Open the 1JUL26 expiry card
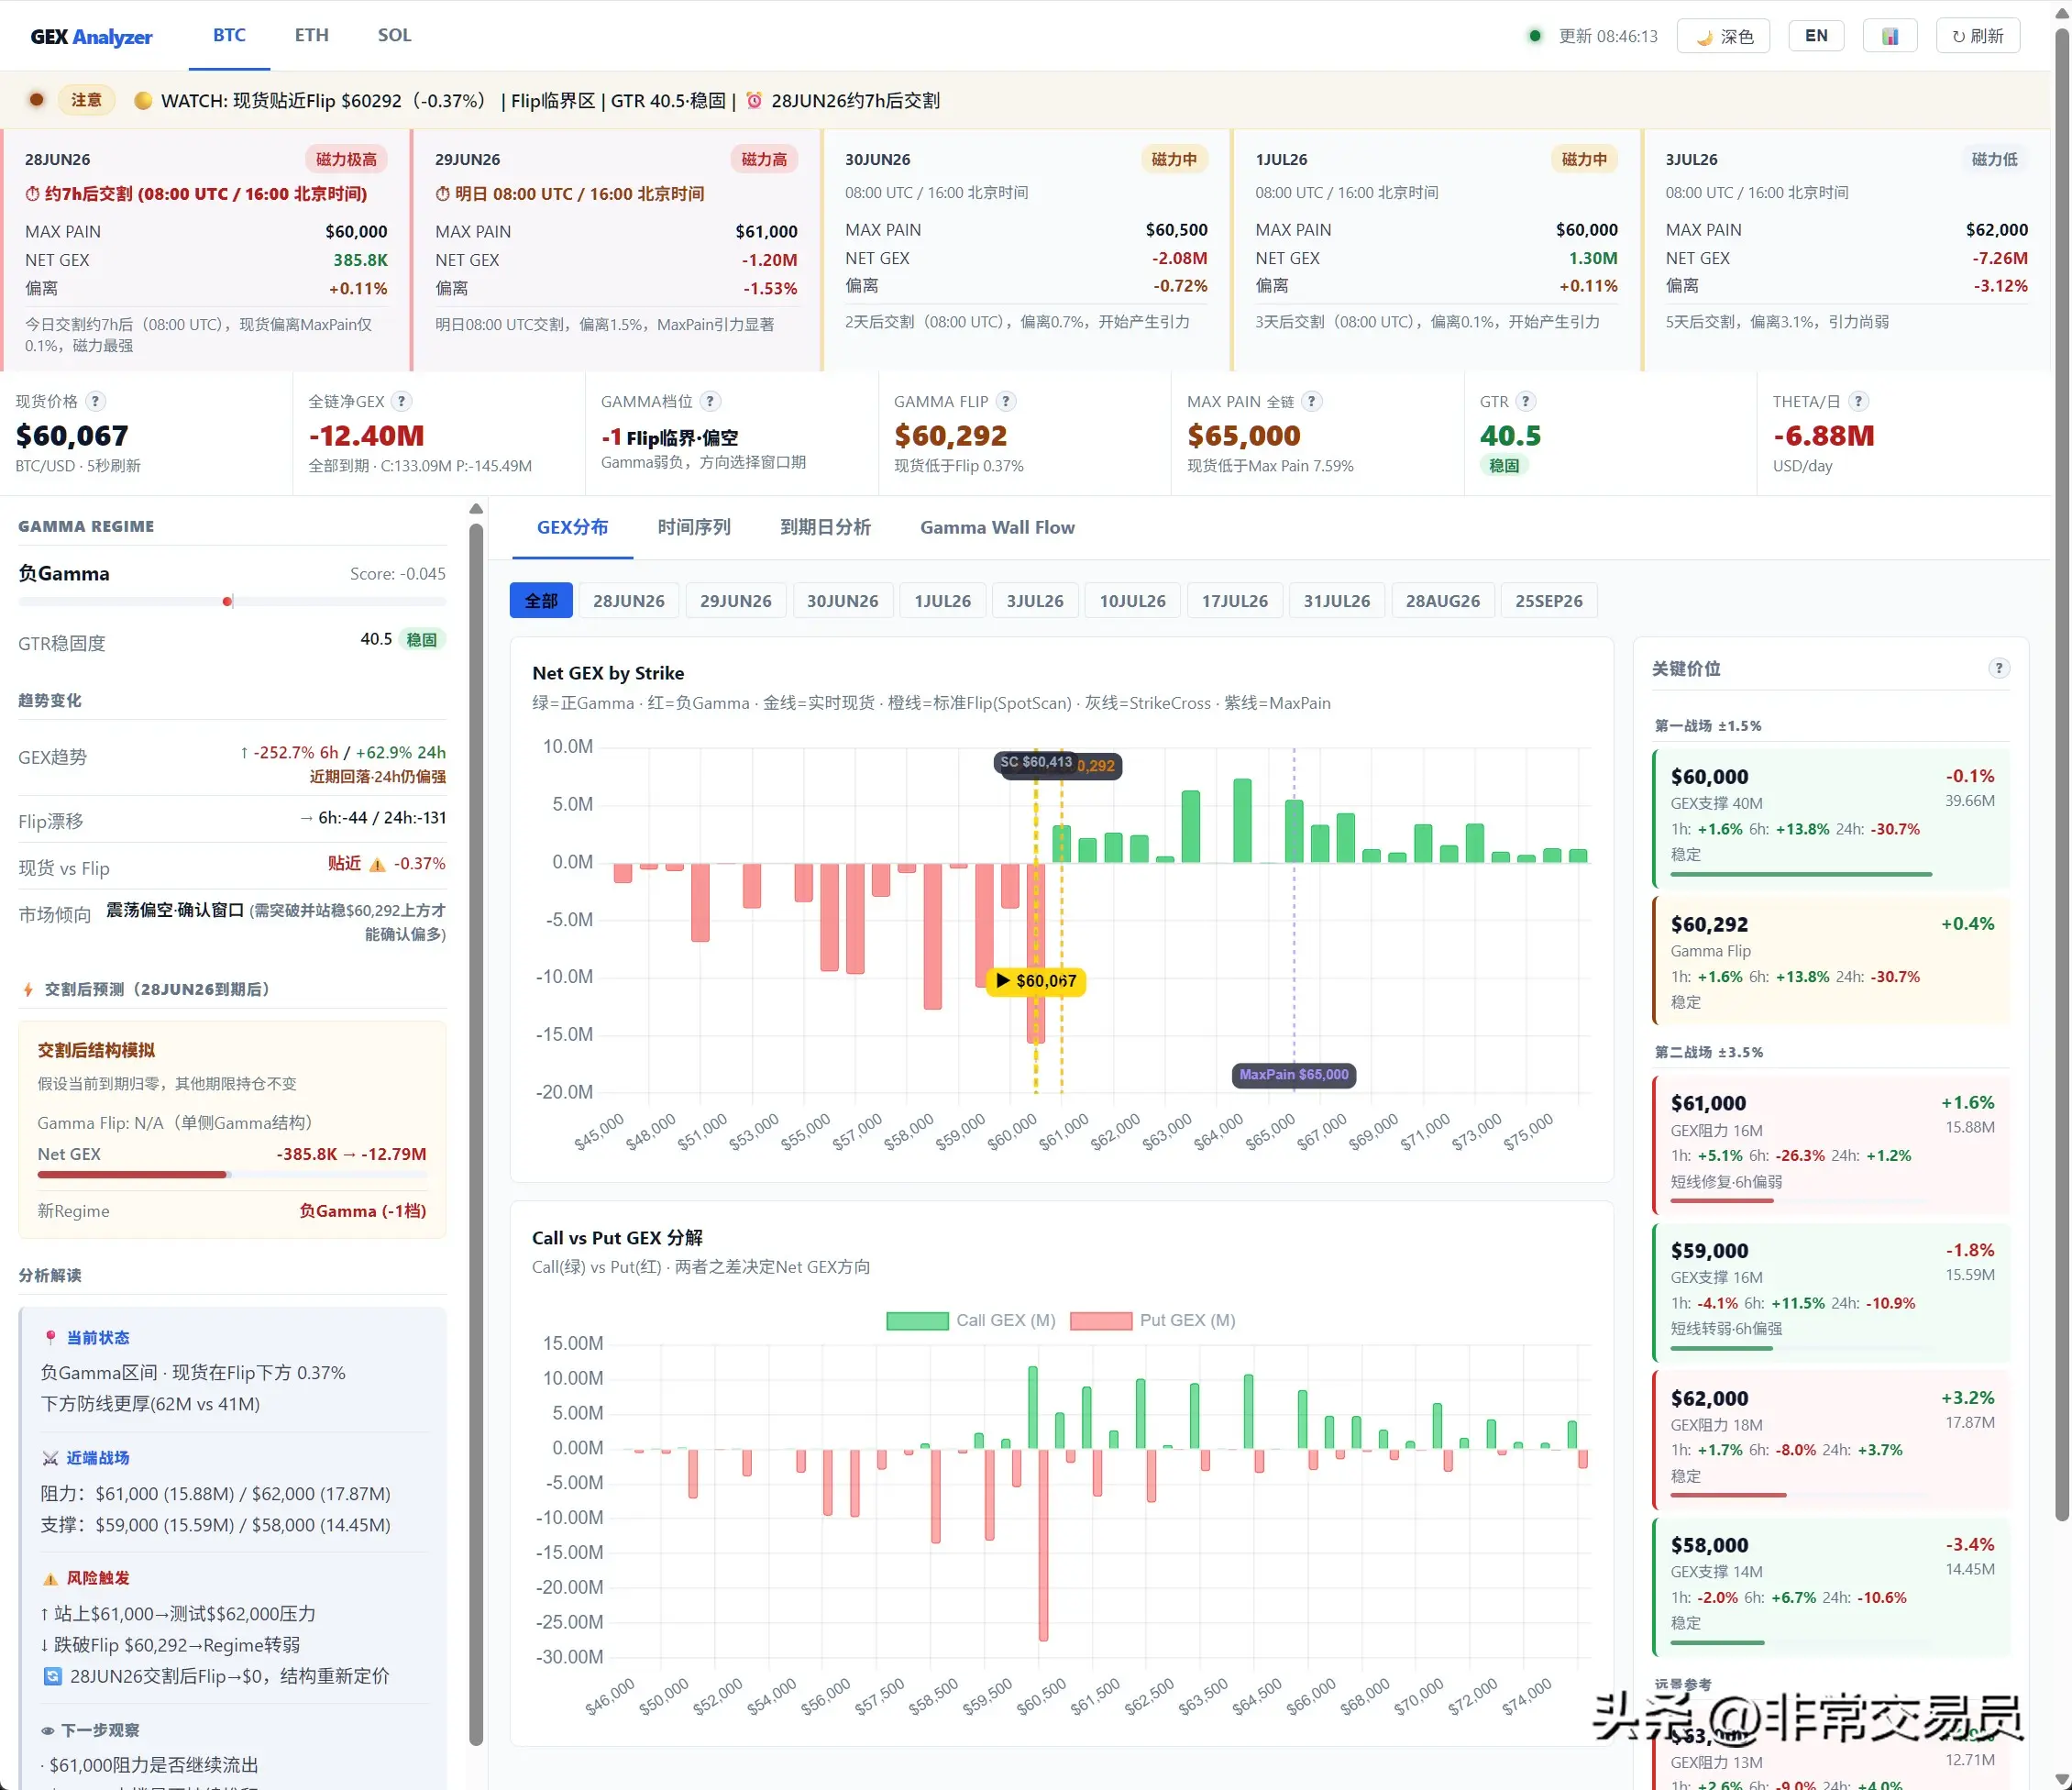This screenshot has height=1790, width=2072. click(1436, 250)
